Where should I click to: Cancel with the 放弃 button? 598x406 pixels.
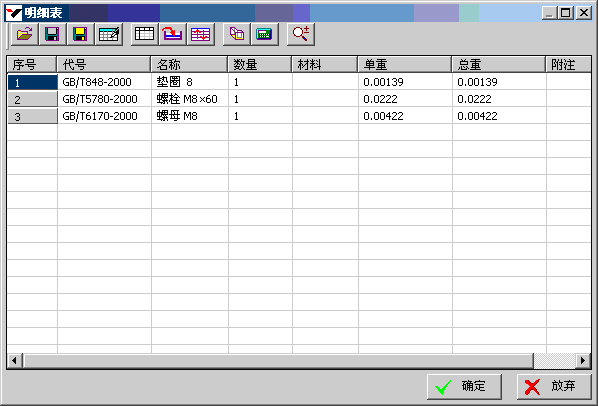tap(554, 387)
